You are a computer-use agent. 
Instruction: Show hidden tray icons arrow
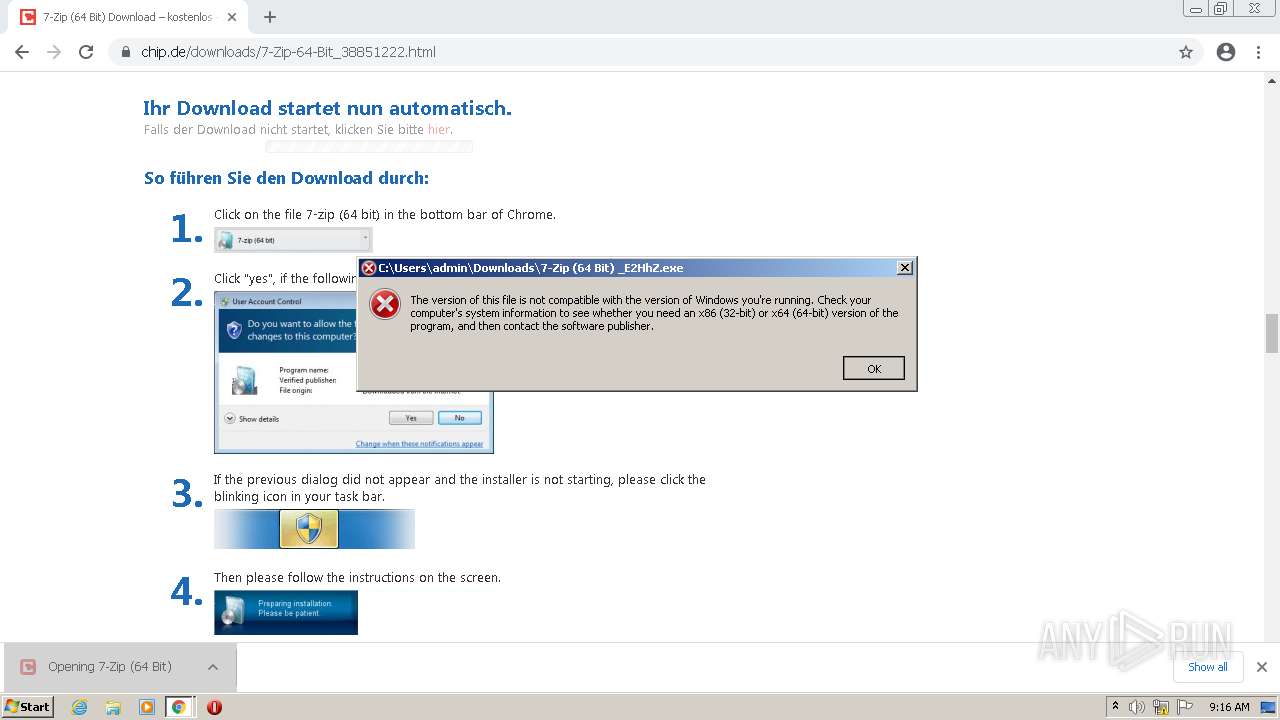pos(1115,707)
